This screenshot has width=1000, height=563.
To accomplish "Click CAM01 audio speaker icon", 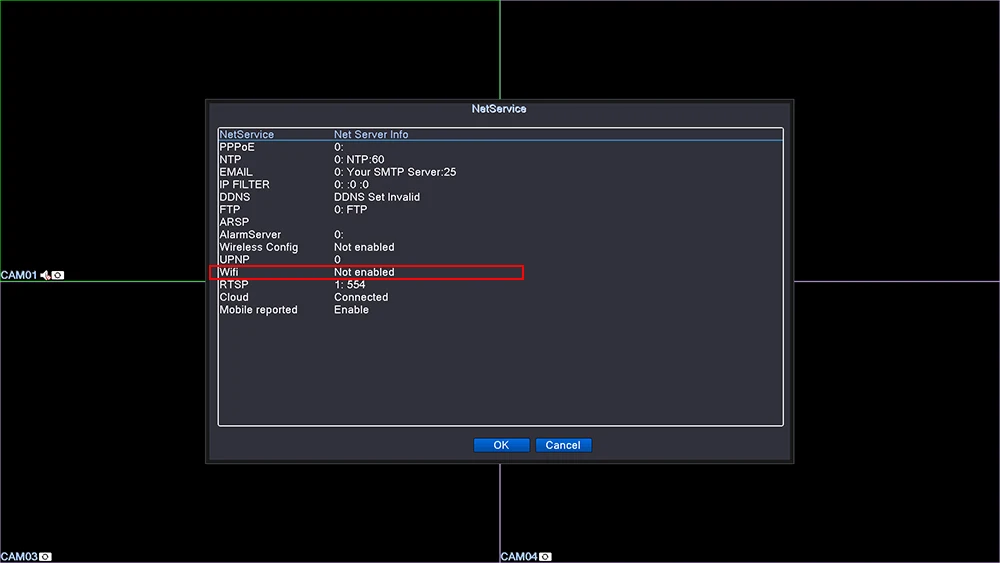I will click(45, 275).
